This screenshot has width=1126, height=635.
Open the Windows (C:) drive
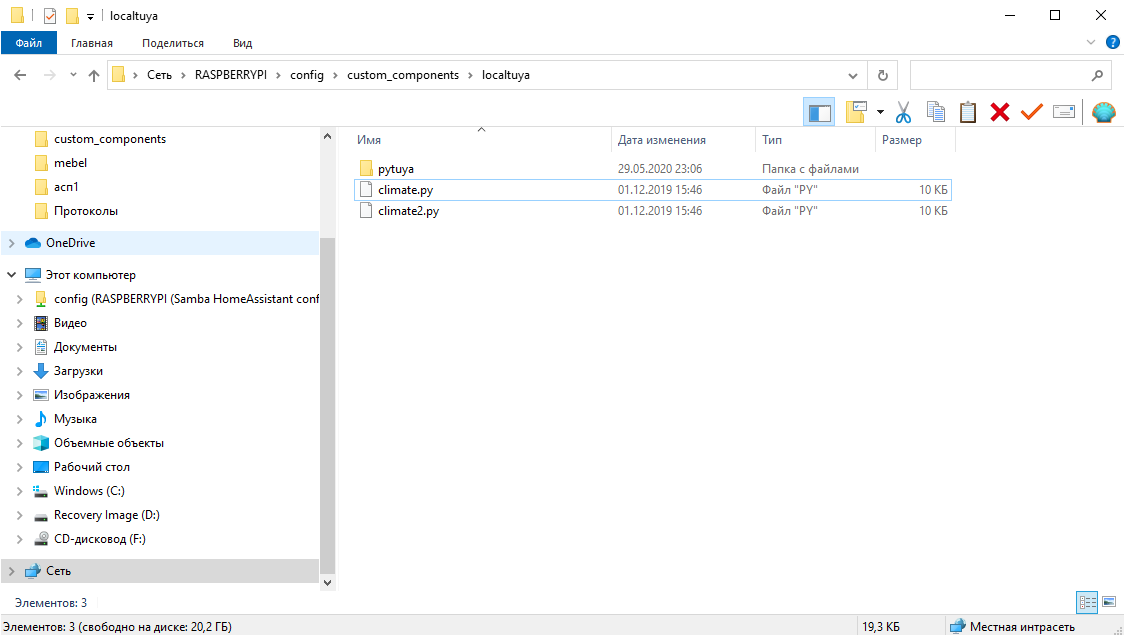89,491
